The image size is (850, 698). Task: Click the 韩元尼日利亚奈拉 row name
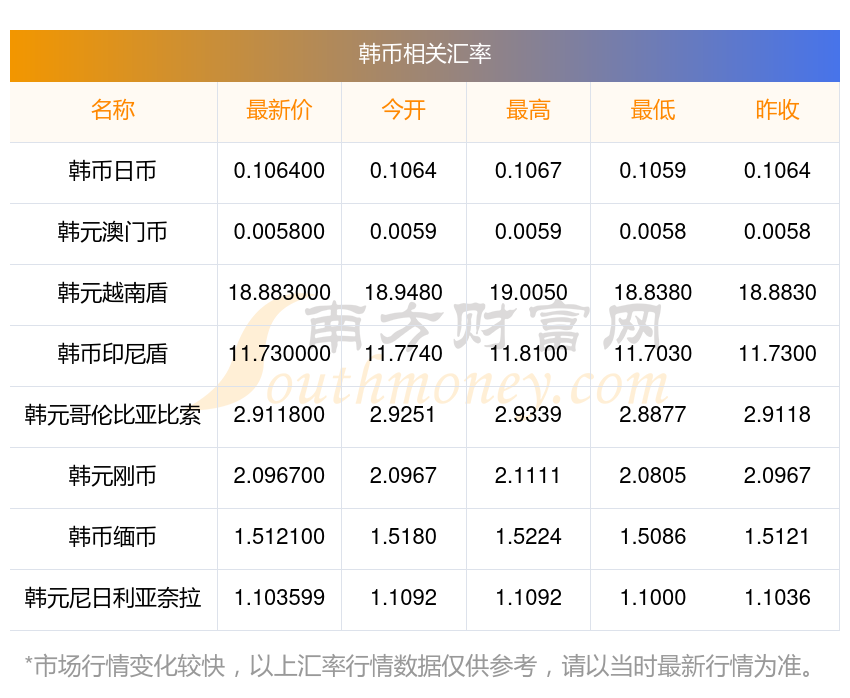(x=113, y=598)
